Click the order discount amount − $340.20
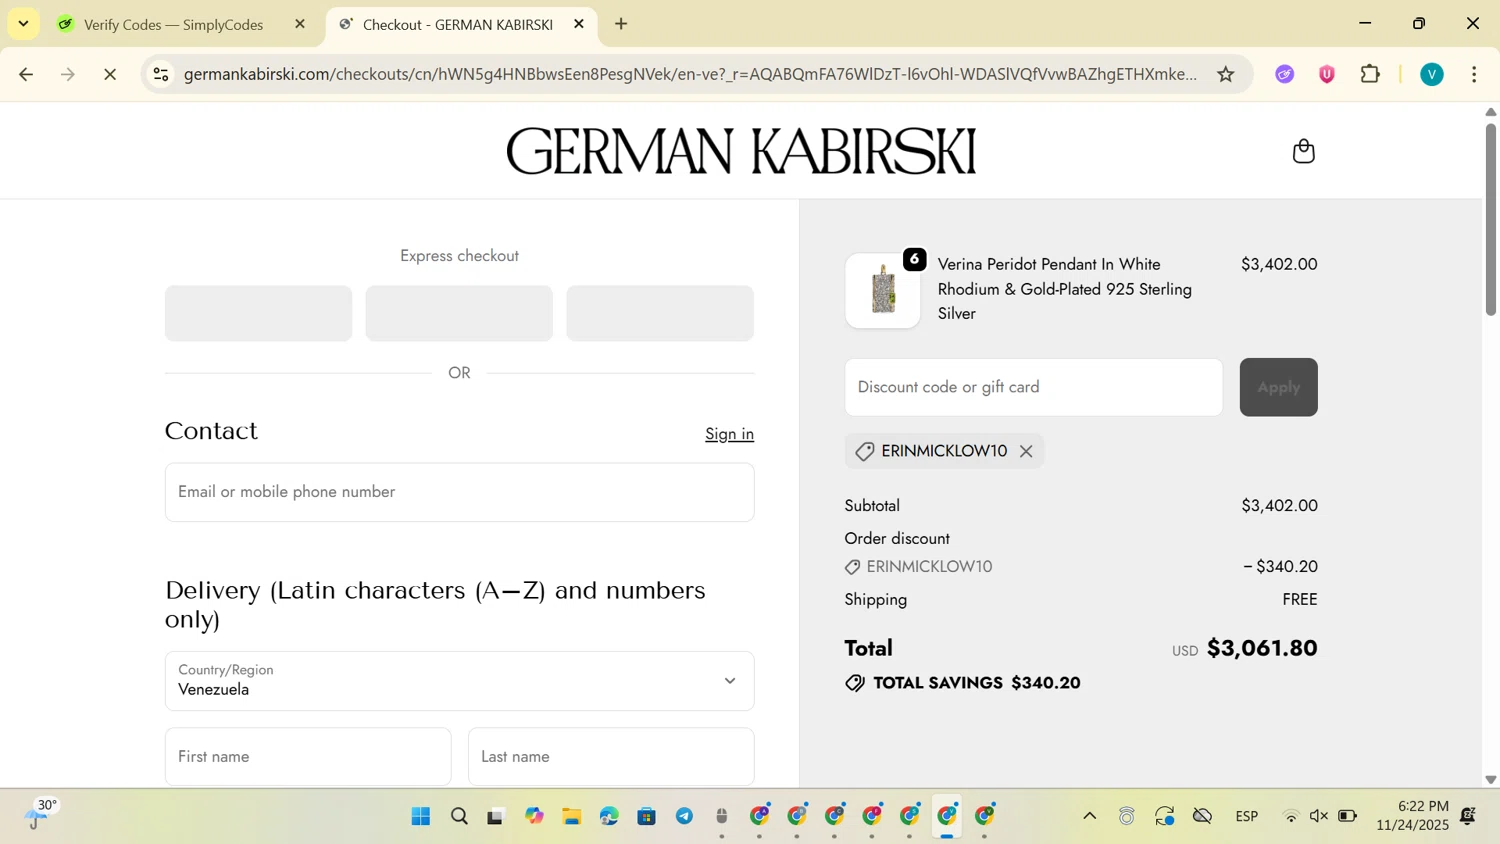1500x844 pixels. (1280, 567)
